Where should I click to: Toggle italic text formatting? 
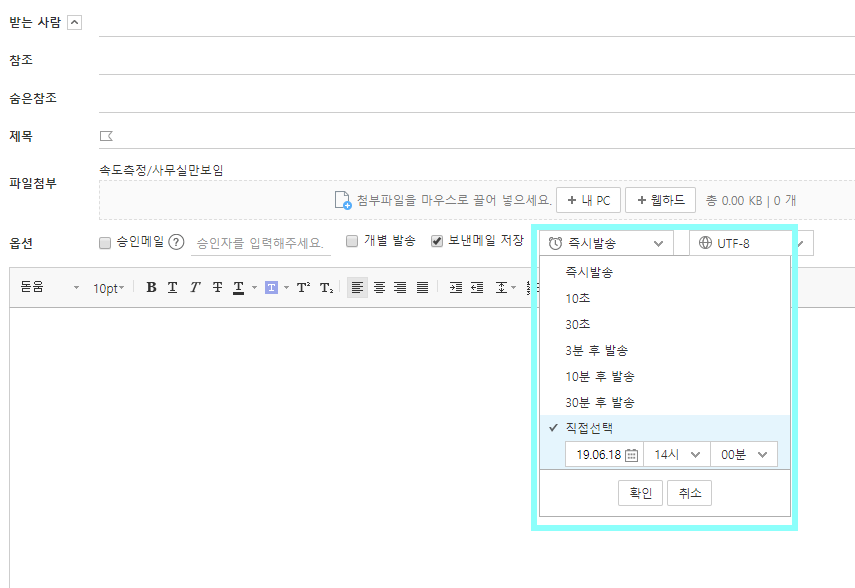(x=195, y=287)
